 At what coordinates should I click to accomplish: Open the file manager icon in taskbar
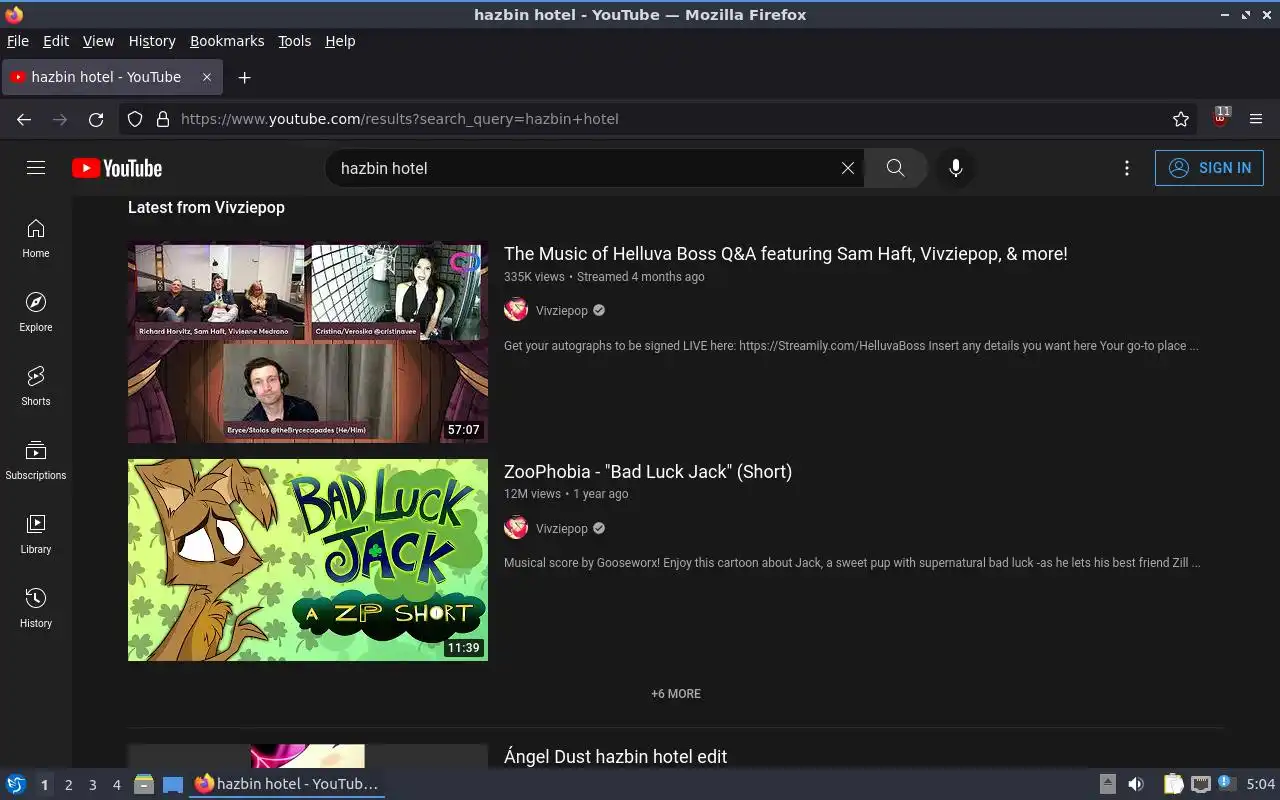[x=144, y=785]
